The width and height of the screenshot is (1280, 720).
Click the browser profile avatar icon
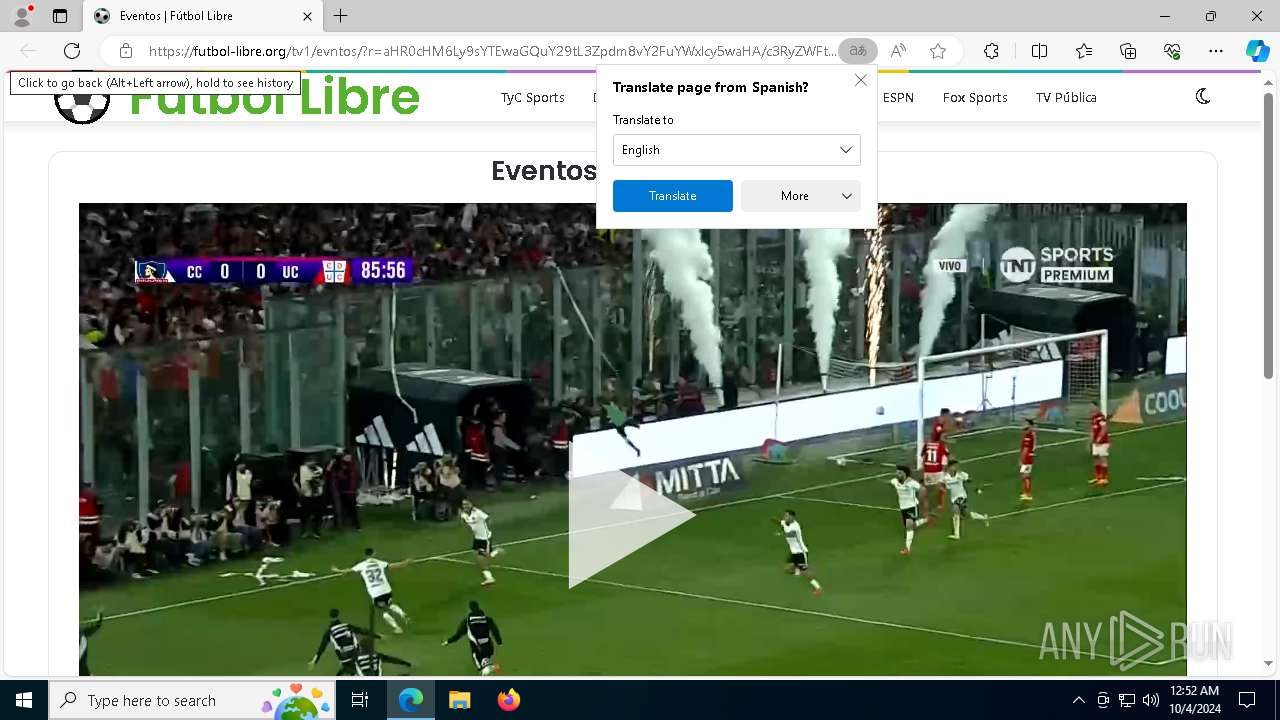(22, 16)
